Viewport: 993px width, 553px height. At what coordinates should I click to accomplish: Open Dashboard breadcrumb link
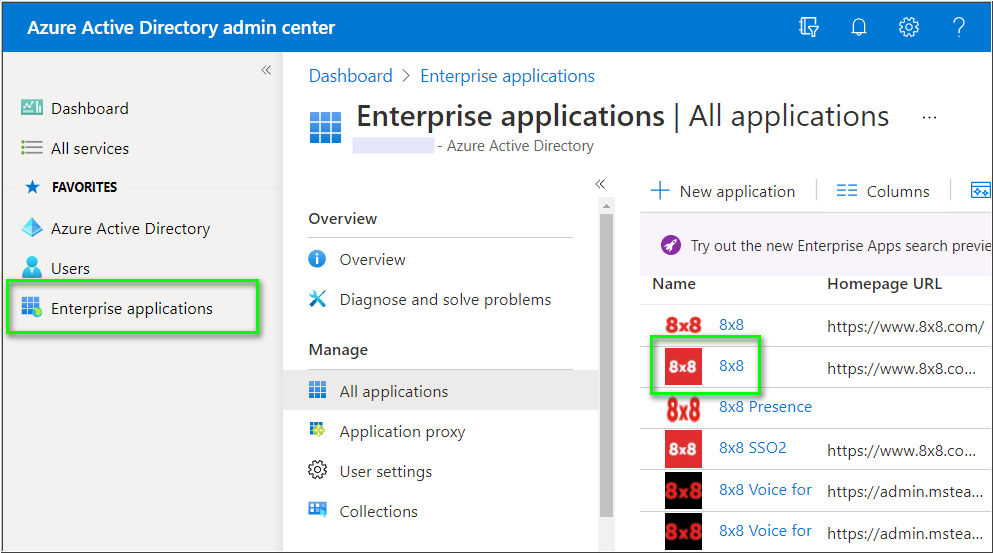(x=350, y=76)
